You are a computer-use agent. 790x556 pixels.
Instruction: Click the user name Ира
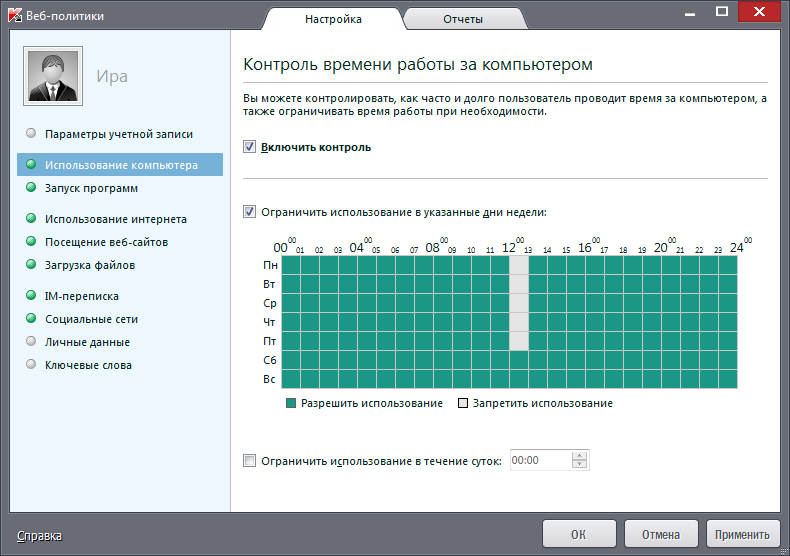click(x=112, y=76)
